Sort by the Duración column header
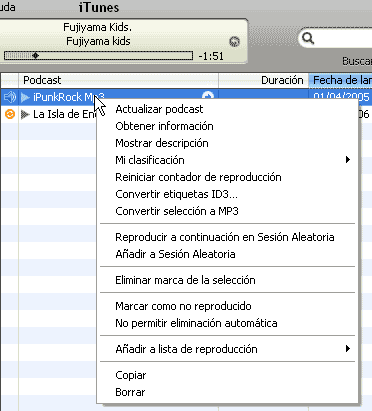372x411 pixels. click(x=263, y=80)
